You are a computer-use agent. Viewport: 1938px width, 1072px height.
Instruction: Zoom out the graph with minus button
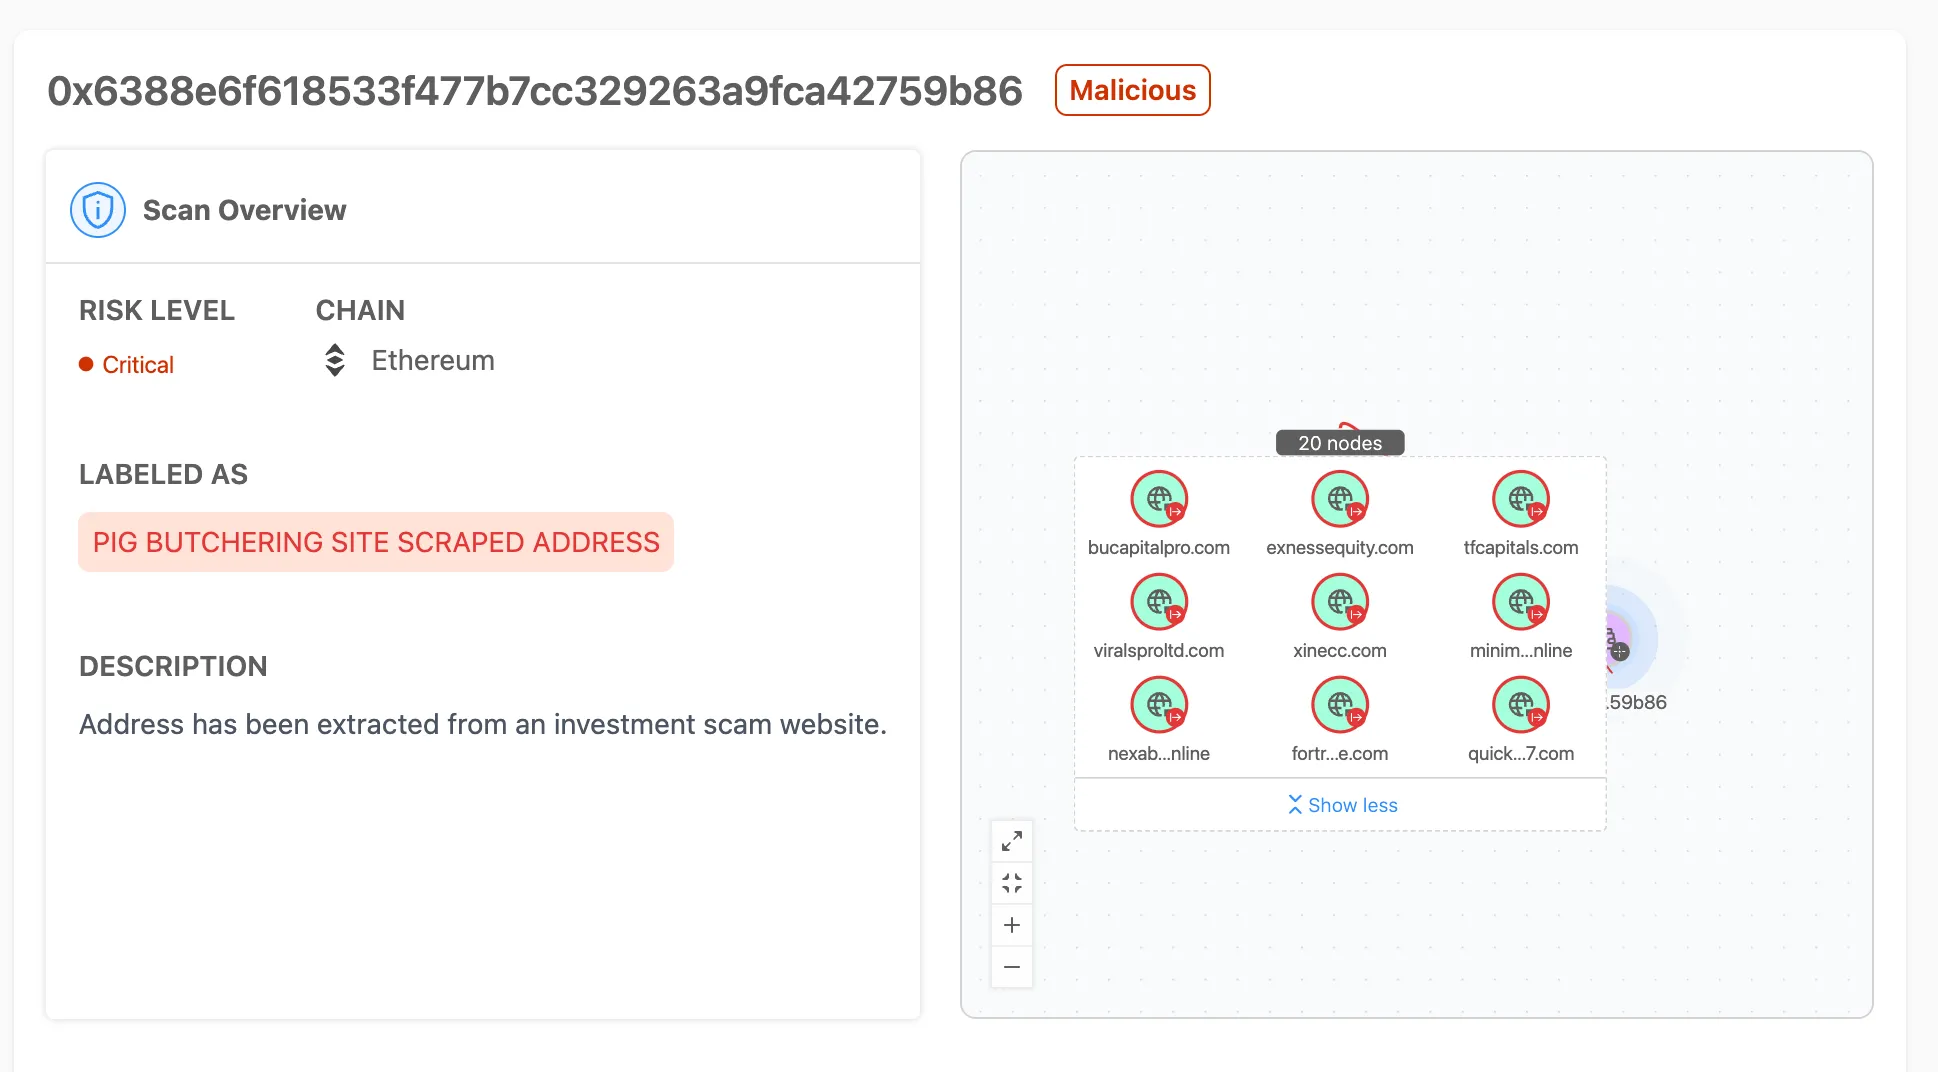point(1012,967)
